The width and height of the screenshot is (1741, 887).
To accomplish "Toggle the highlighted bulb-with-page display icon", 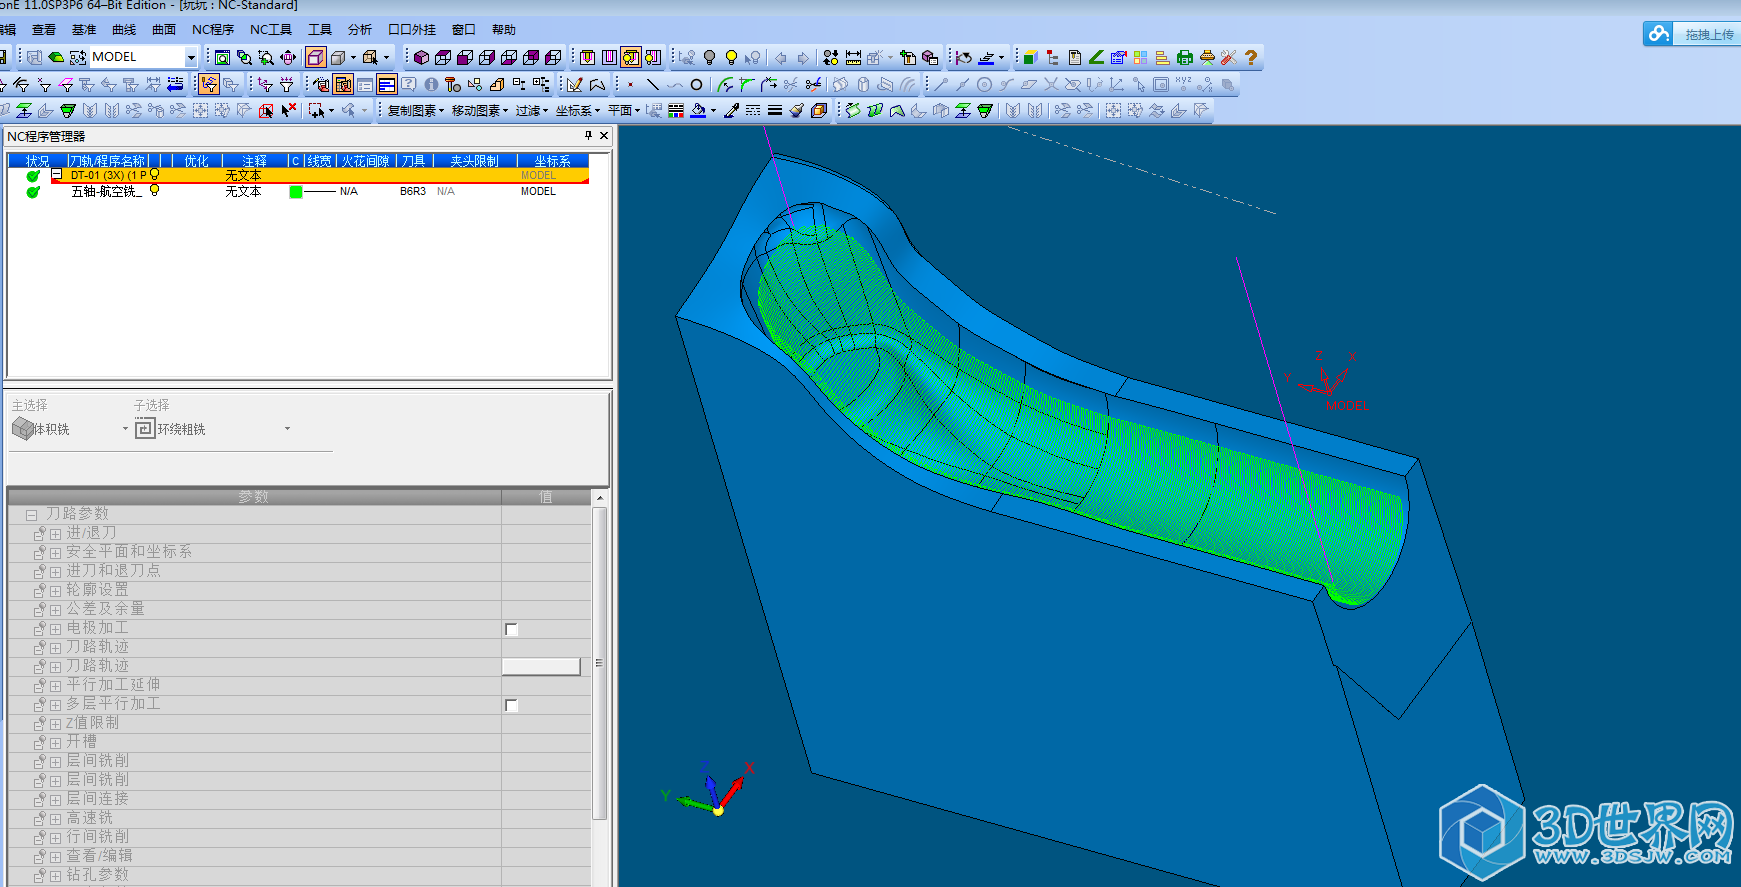I will [x=629, y=57].
